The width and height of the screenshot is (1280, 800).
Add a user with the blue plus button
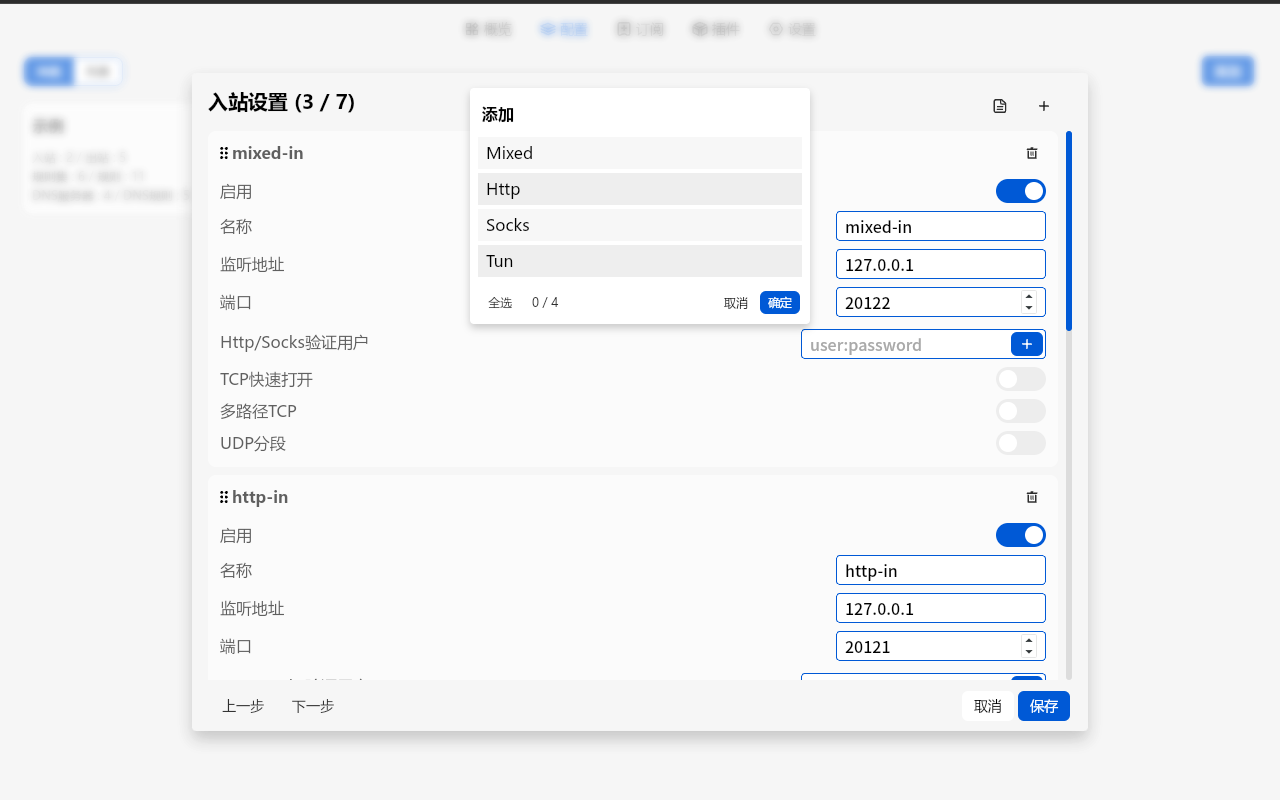[1027, 344]
